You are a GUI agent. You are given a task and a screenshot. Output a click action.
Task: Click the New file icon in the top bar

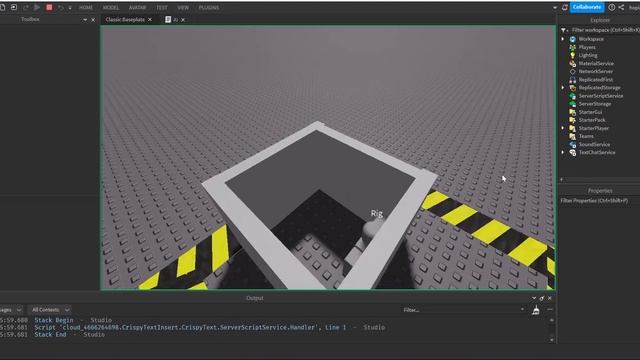[2, 7]
